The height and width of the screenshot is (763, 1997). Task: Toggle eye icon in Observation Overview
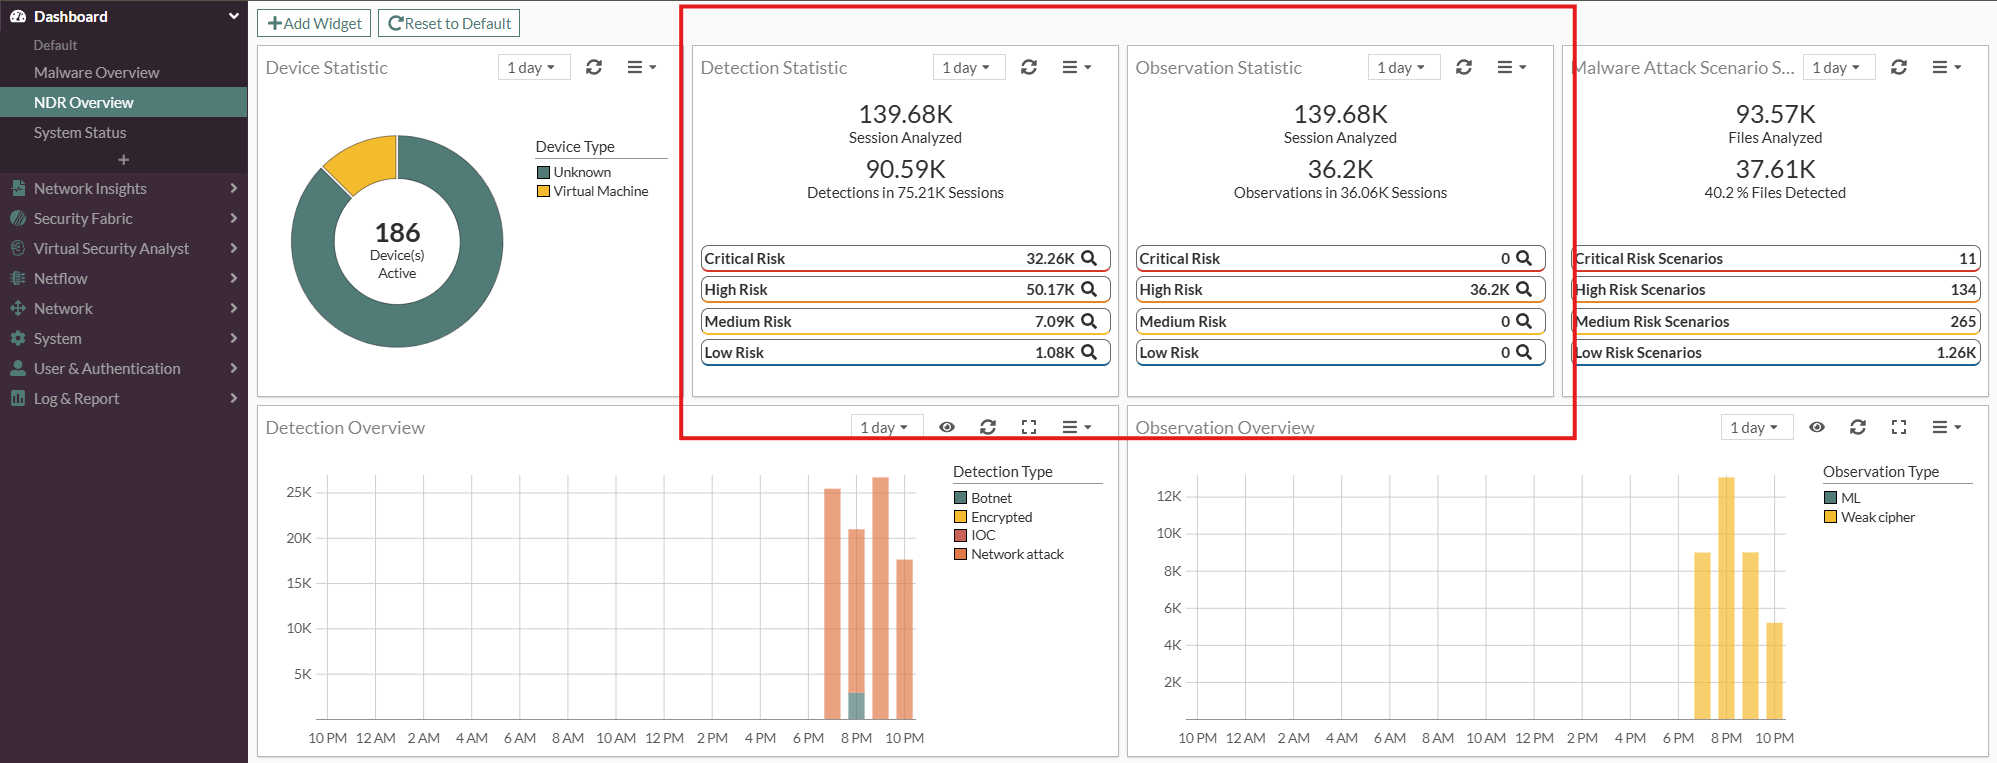coord(1817,427)
